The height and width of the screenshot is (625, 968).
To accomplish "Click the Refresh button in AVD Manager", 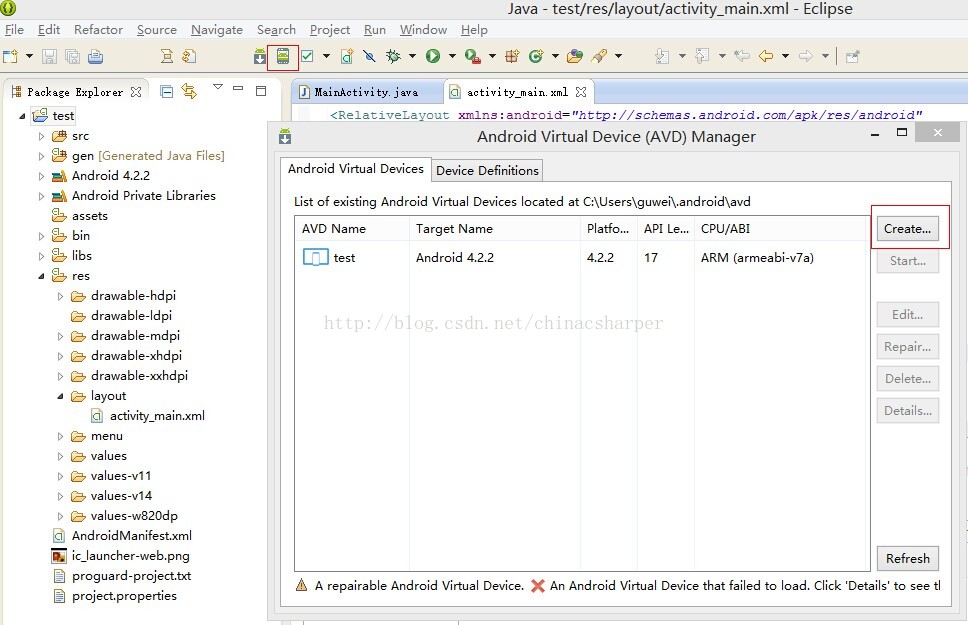I will [908, 558].
